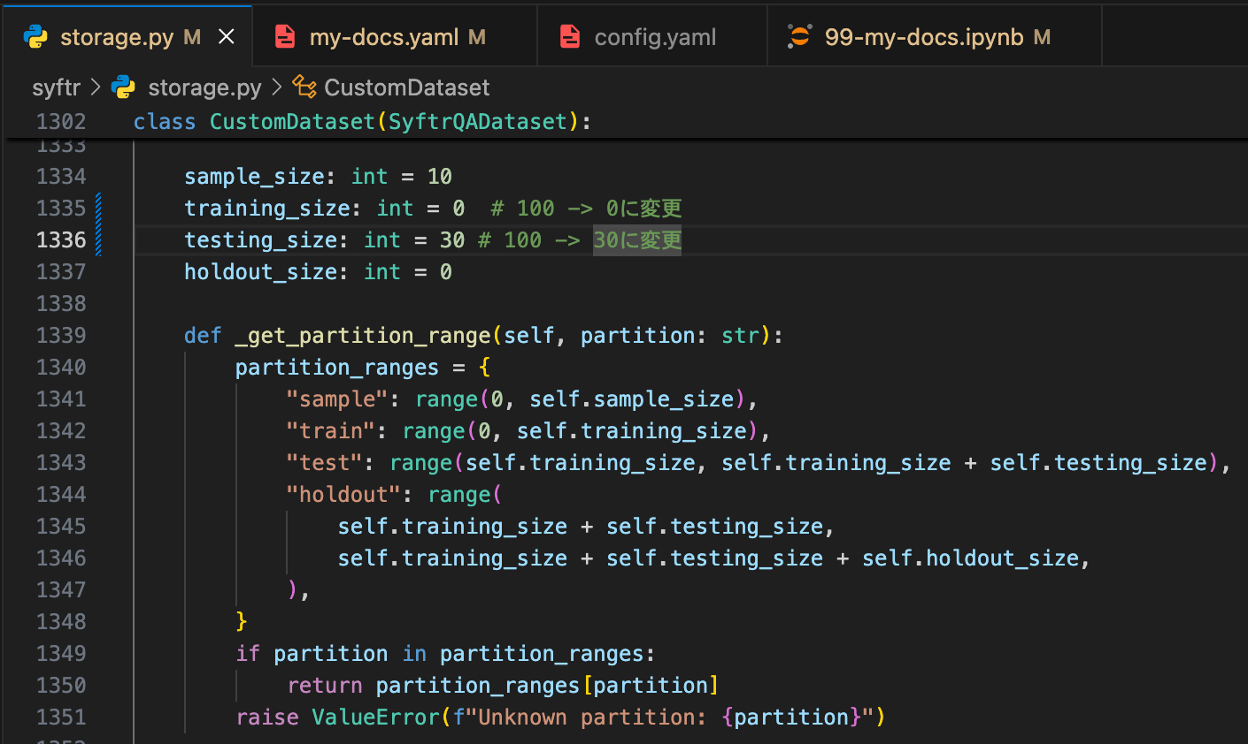
Task: Click the holdout_size variable on line 1337
Action: tap(260, 272)
